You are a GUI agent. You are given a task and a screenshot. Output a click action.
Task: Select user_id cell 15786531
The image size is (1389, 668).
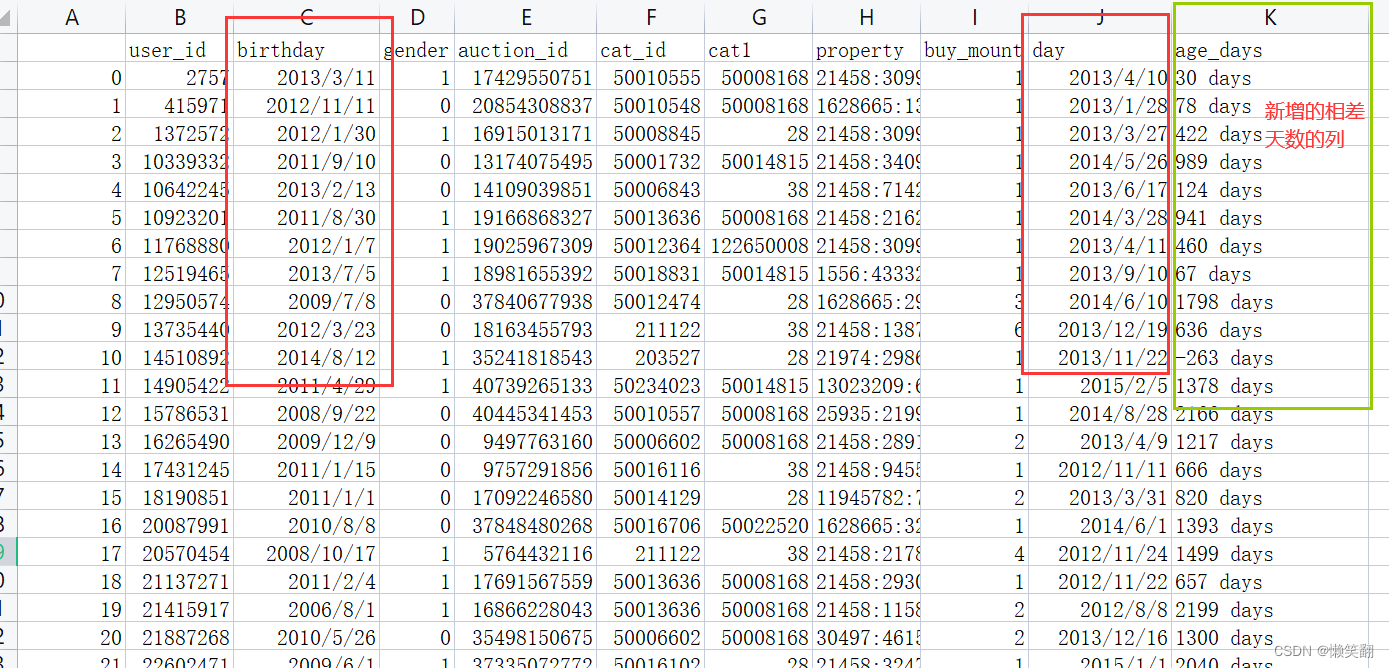(x=179, y=414)
